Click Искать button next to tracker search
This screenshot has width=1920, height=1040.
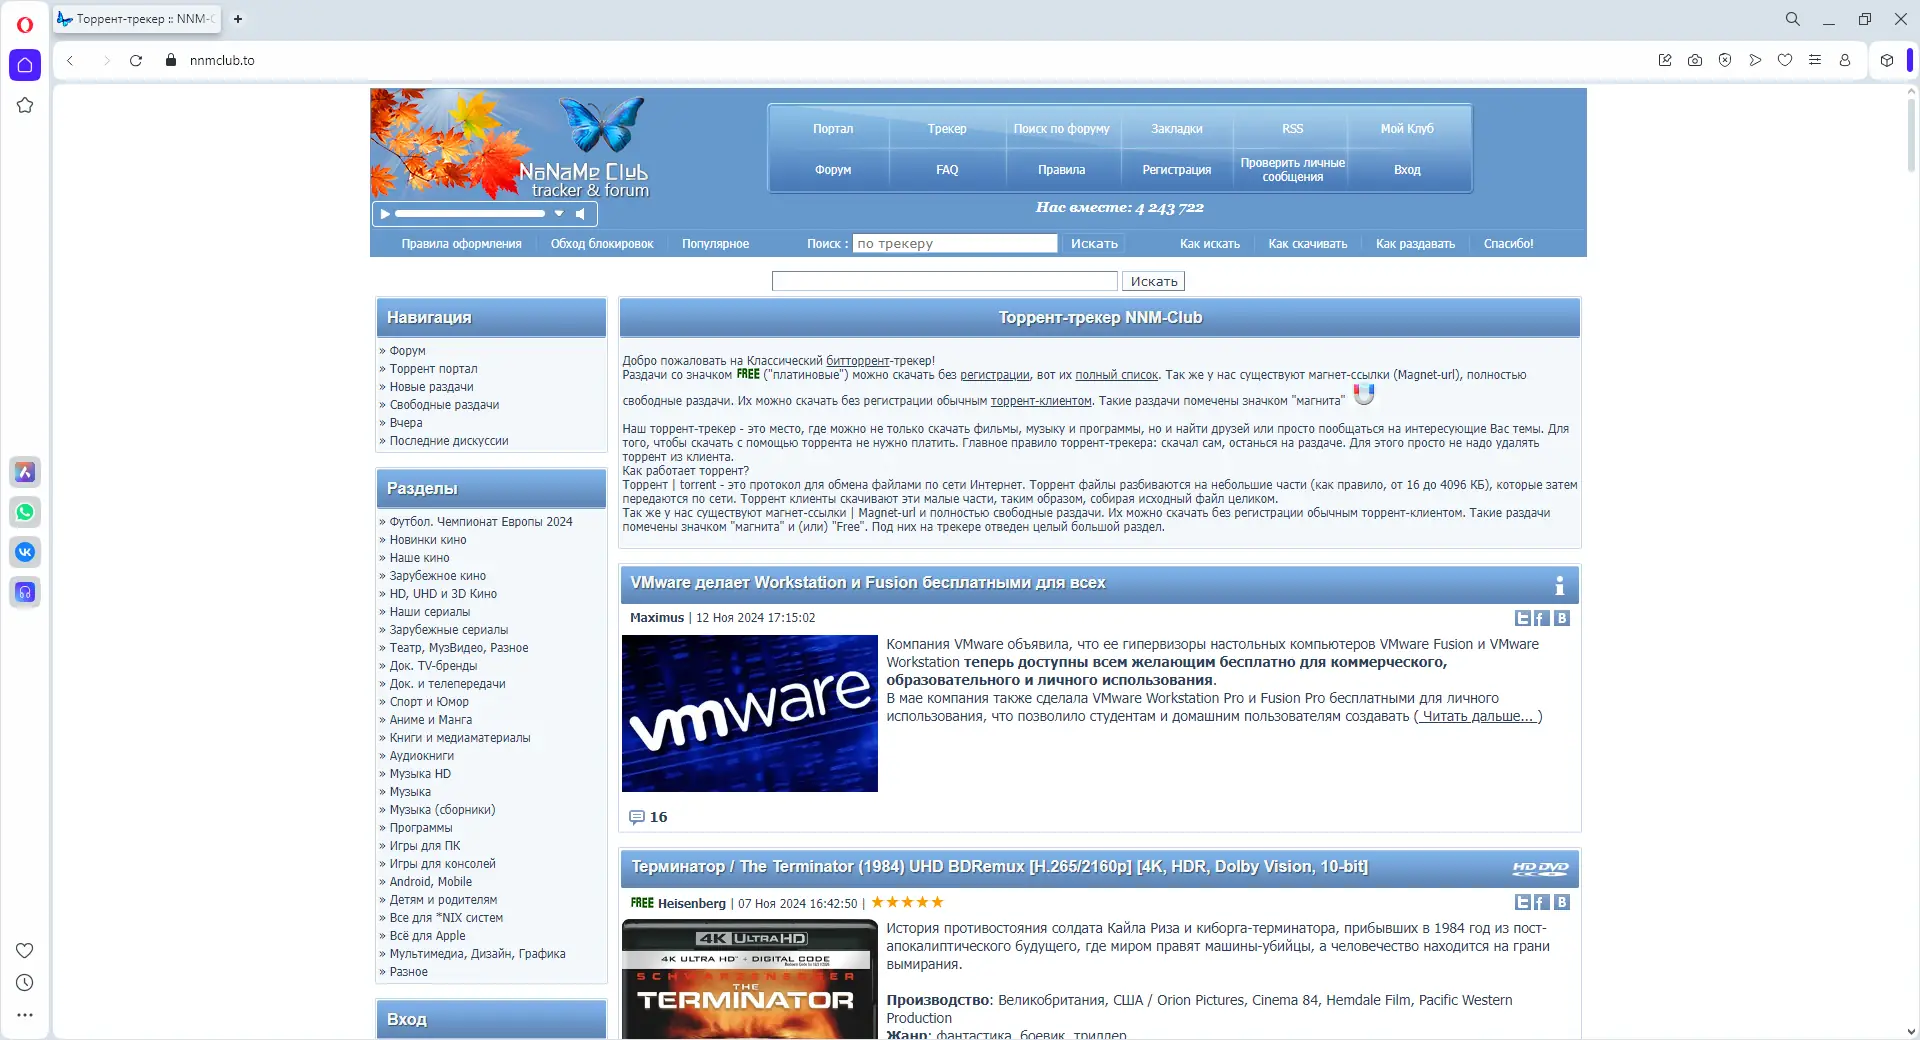(1094, 243)
